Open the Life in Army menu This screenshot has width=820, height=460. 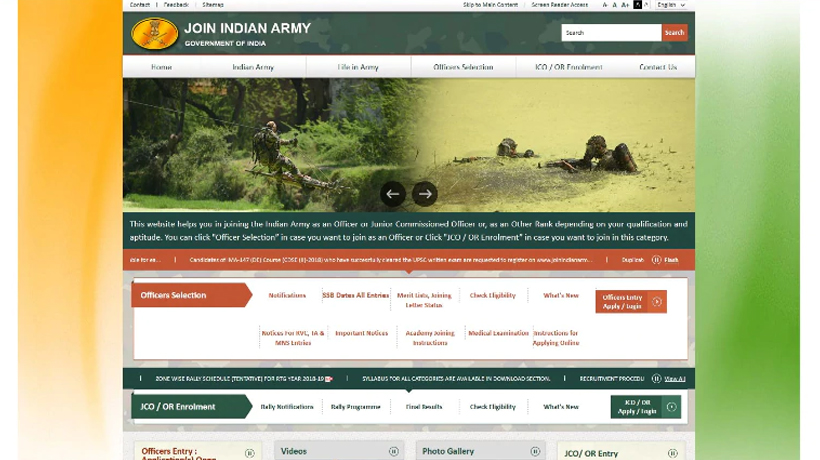358,67
